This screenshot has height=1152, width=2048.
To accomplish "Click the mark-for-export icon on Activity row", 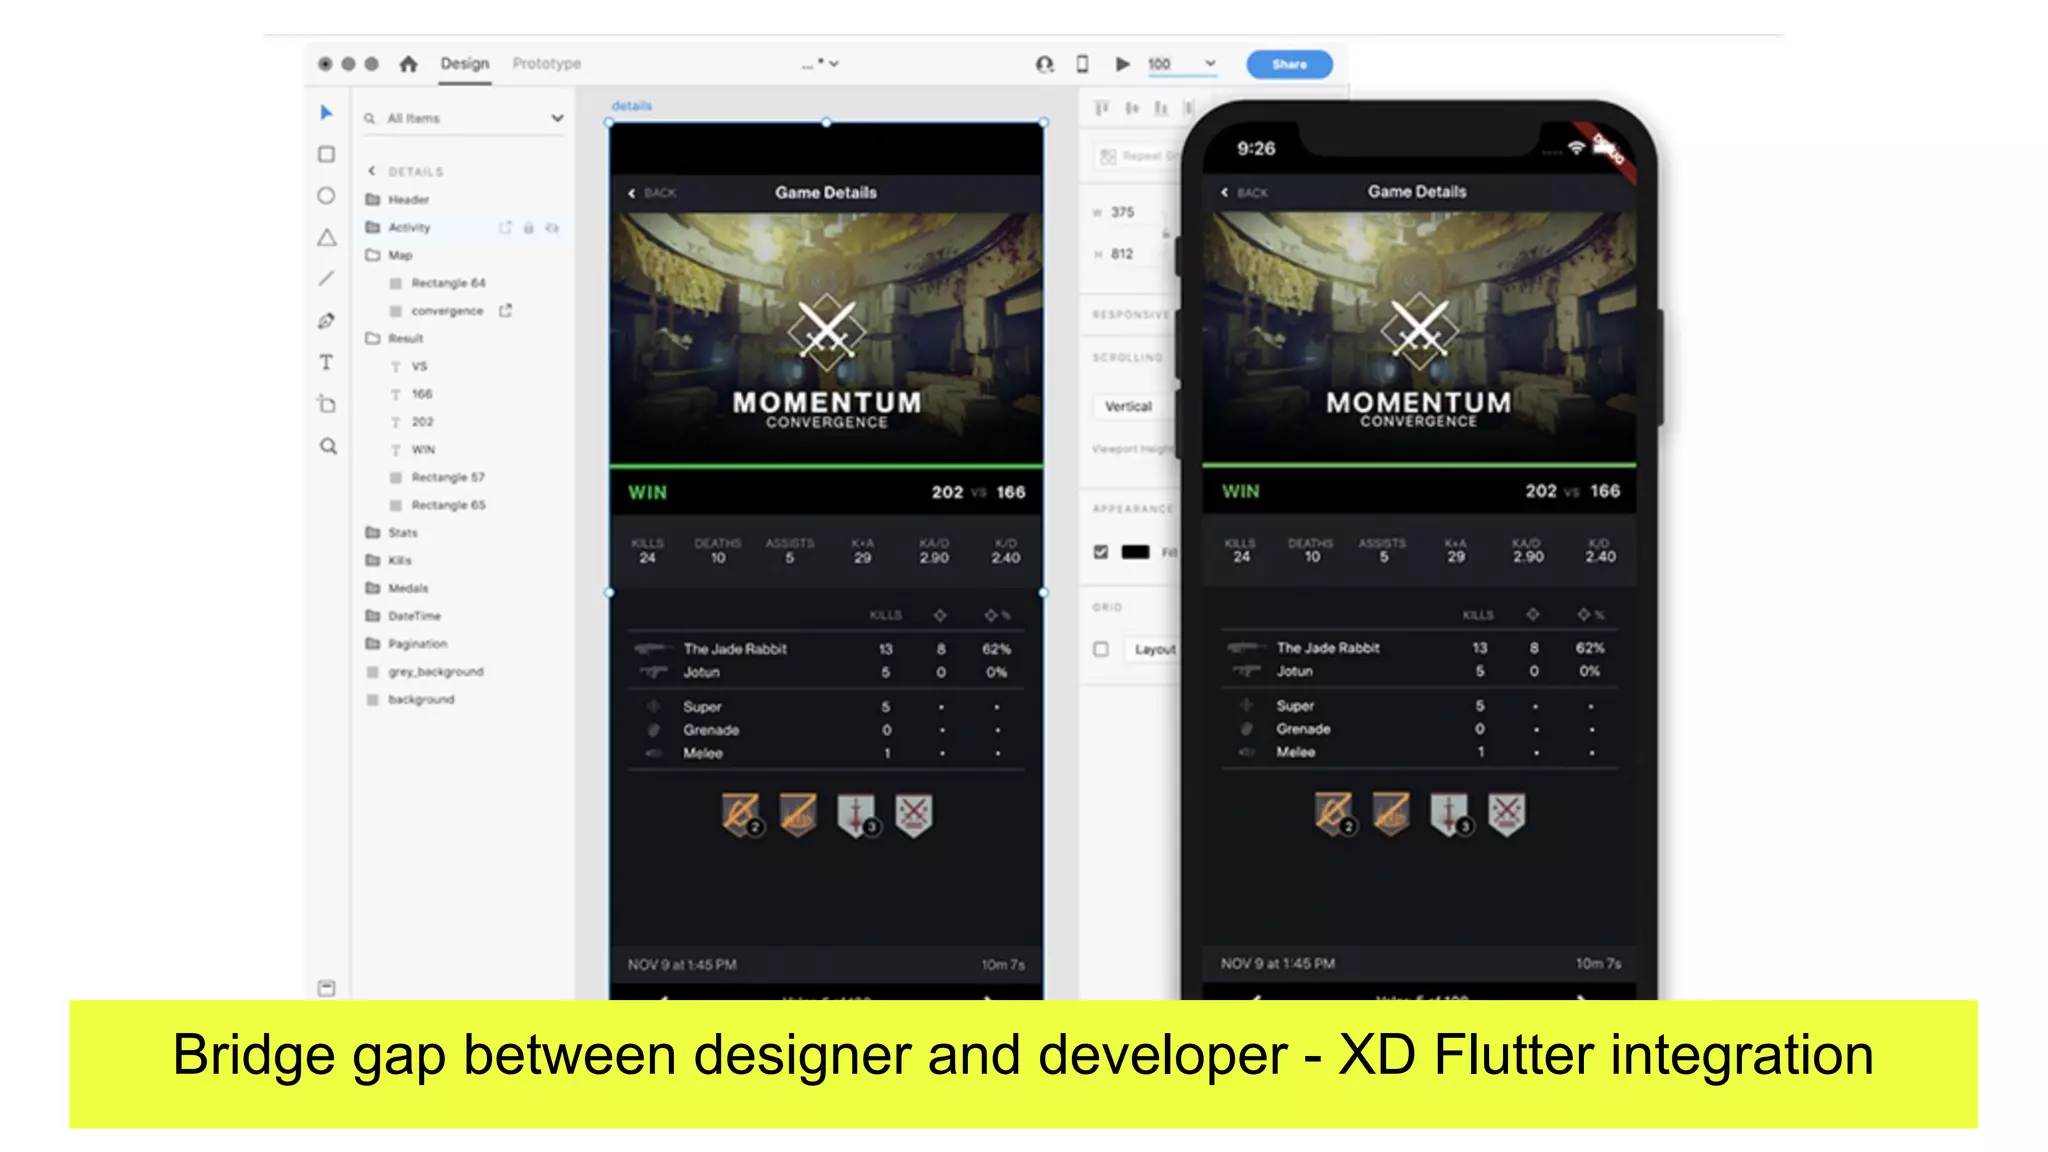I will click(x=505, y=228).
